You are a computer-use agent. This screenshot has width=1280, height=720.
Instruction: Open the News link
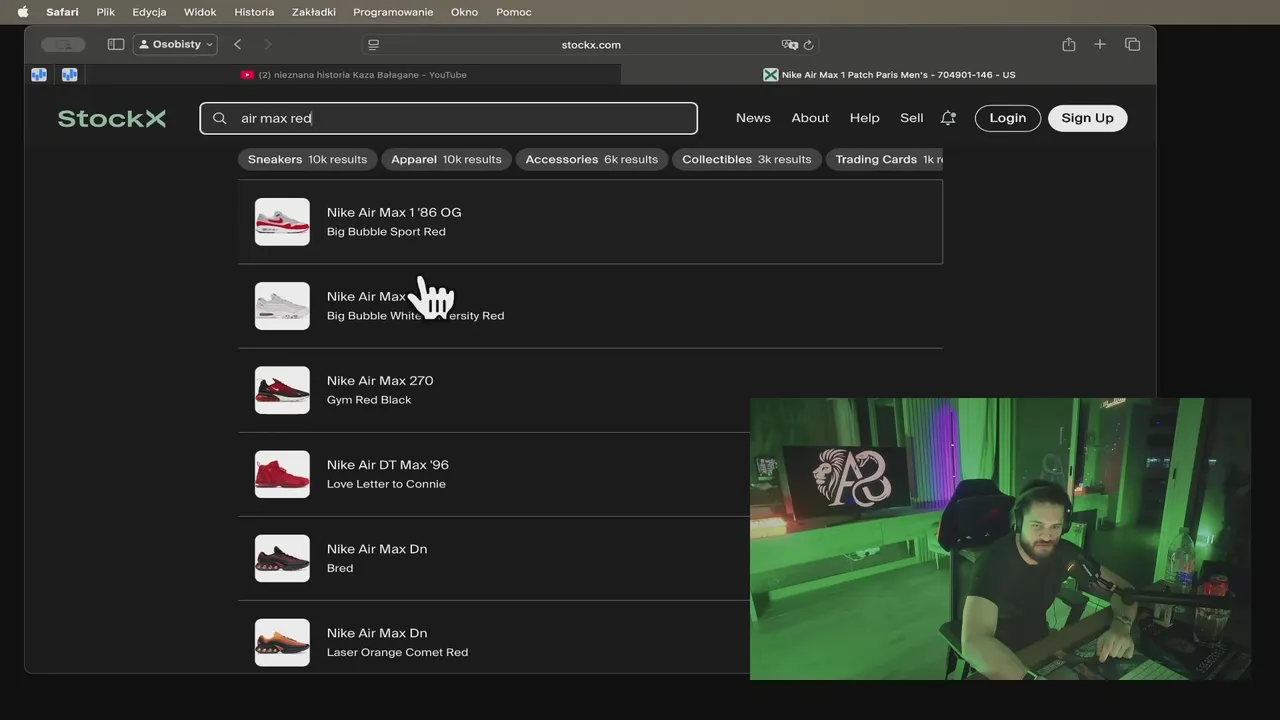pos(753,118)
